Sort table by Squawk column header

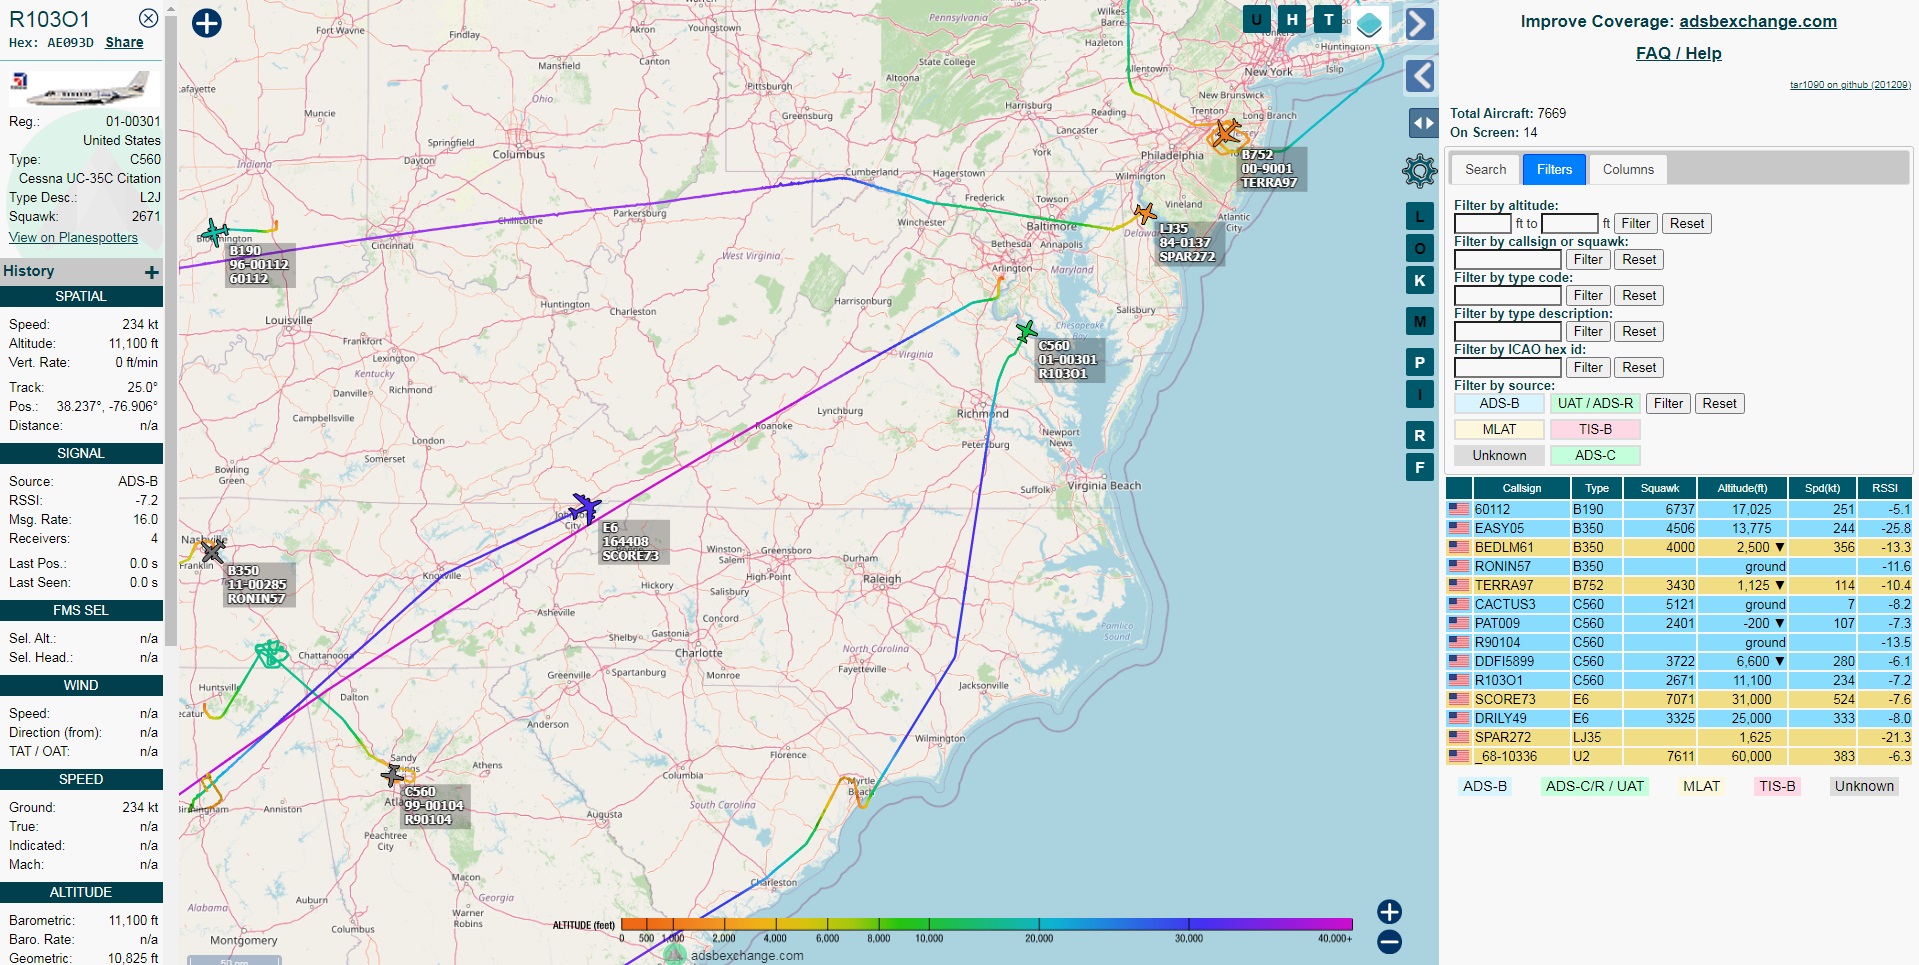tap(1660, 488)
